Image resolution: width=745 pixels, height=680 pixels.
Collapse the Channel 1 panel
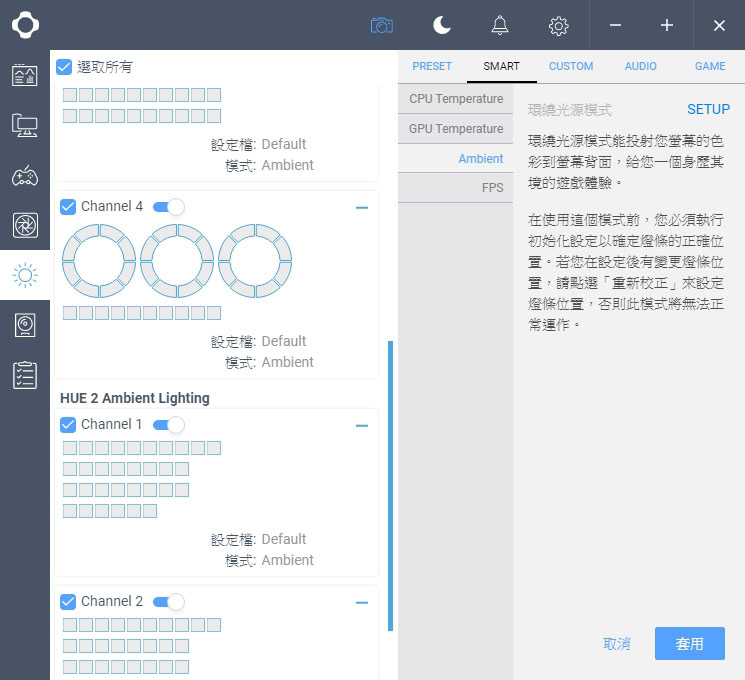click(362, 426)
